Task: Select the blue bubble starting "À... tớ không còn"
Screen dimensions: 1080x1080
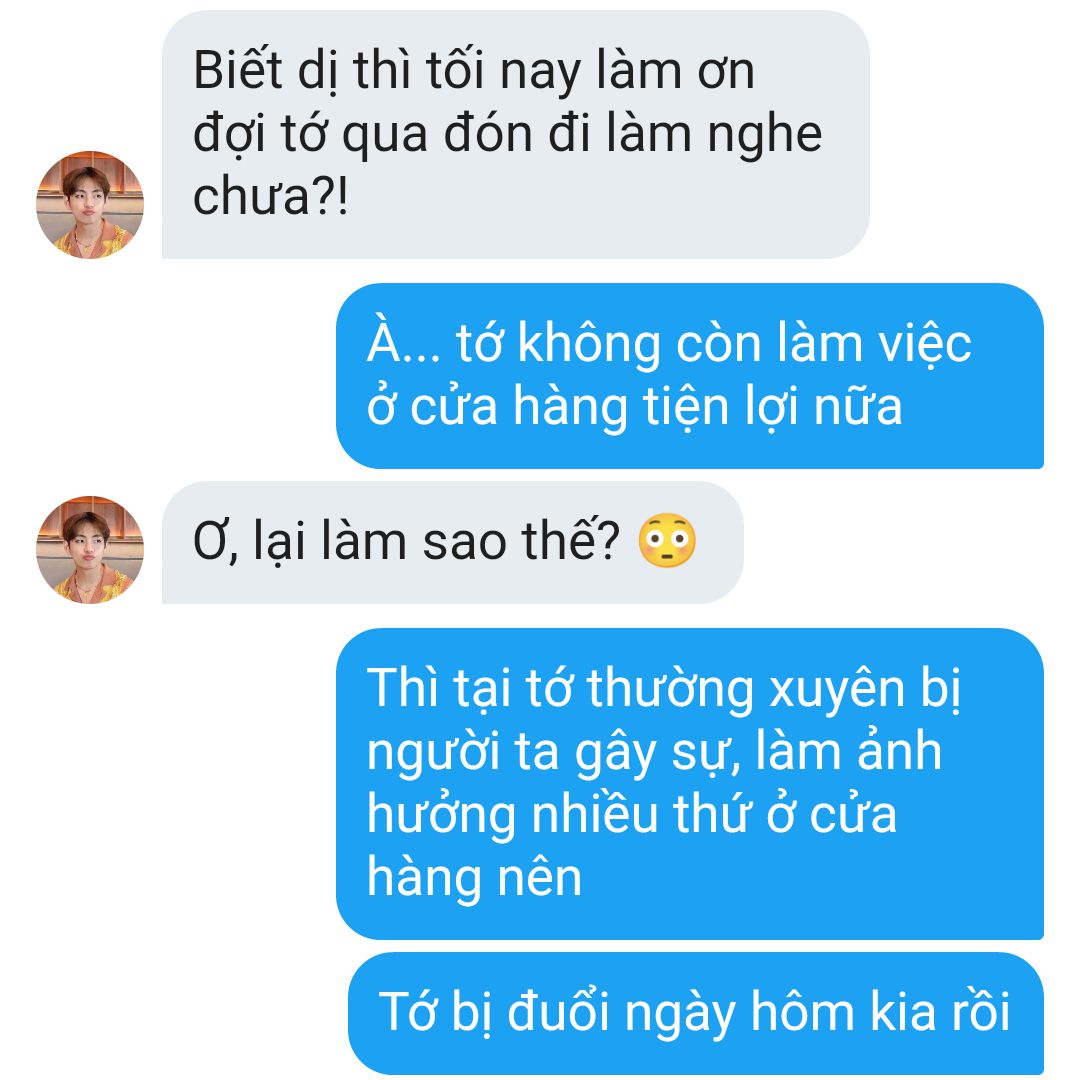Action: (689, 376)
